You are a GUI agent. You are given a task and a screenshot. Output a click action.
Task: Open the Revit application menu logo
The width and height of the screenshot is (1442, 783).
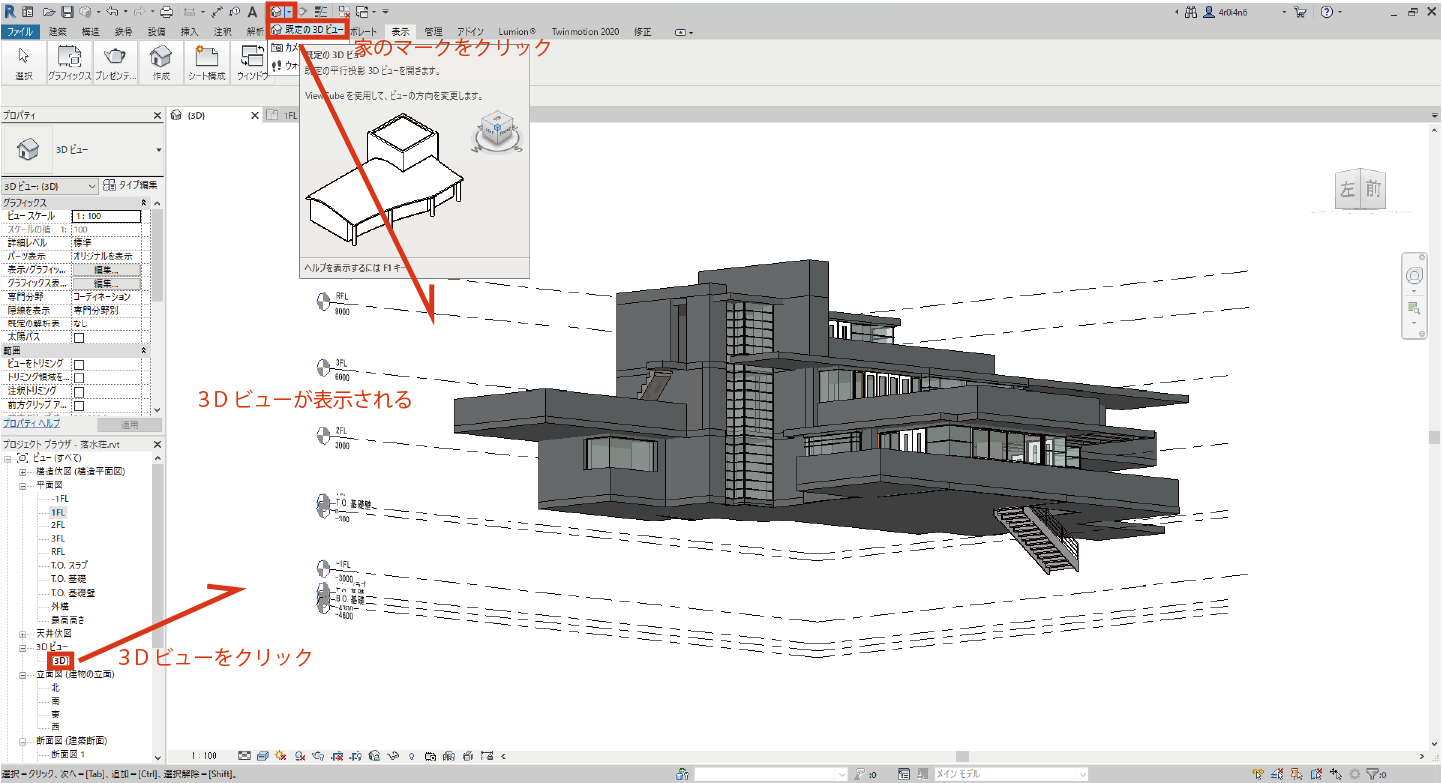tap(9, 12)
